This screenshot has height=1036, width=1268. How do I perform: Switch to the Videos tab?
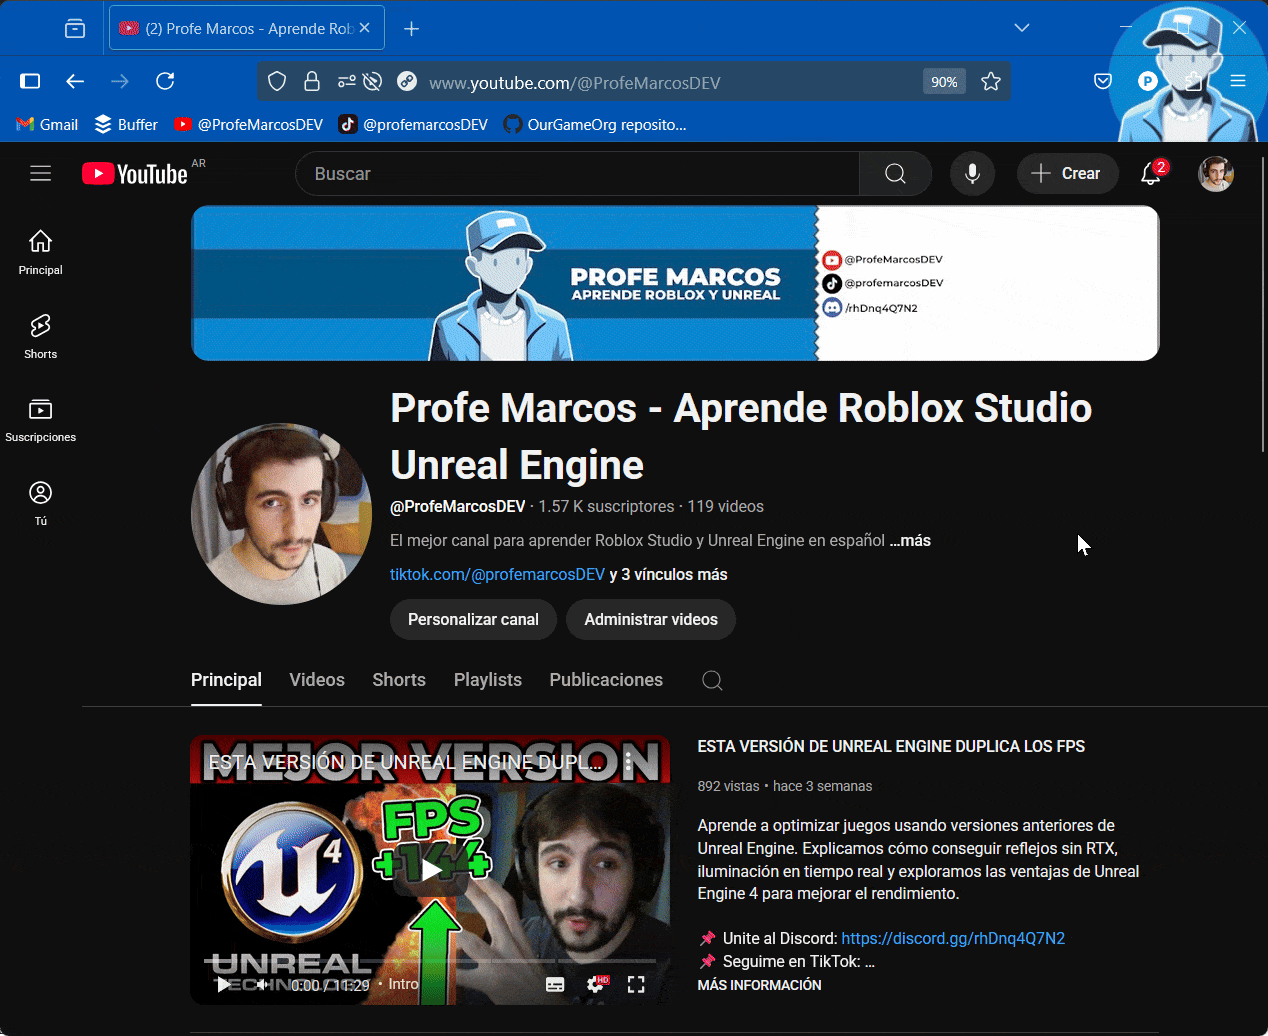click(317, 680)
